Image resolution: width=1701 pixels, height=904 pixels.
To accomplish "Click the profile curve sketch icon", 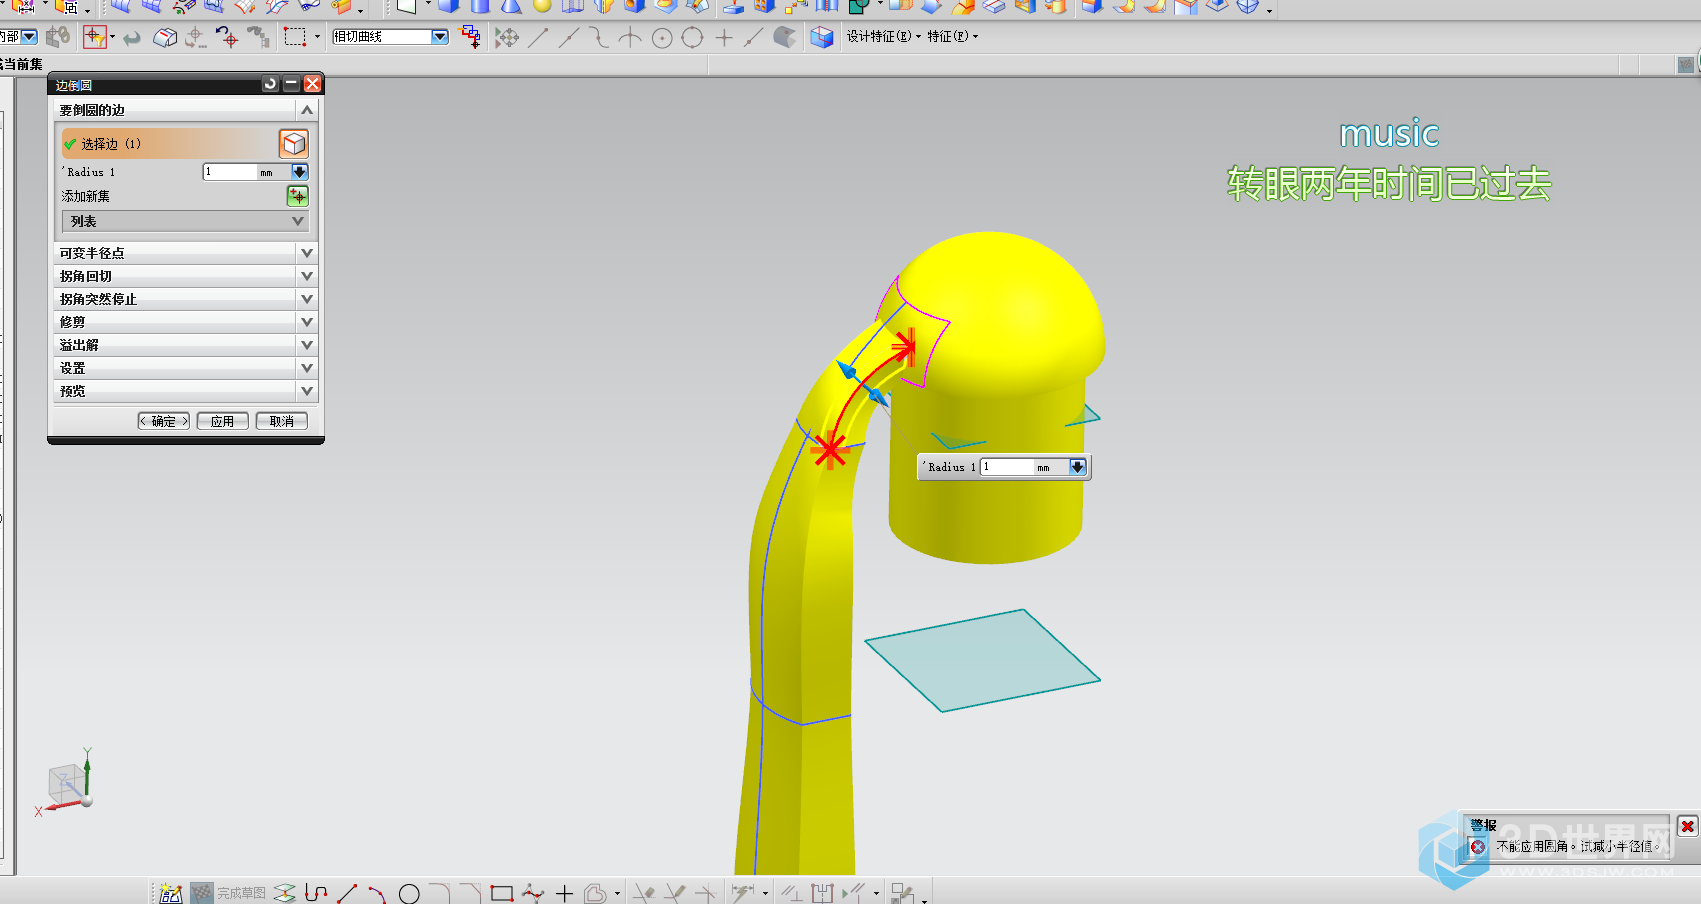I will pos(317,893).
